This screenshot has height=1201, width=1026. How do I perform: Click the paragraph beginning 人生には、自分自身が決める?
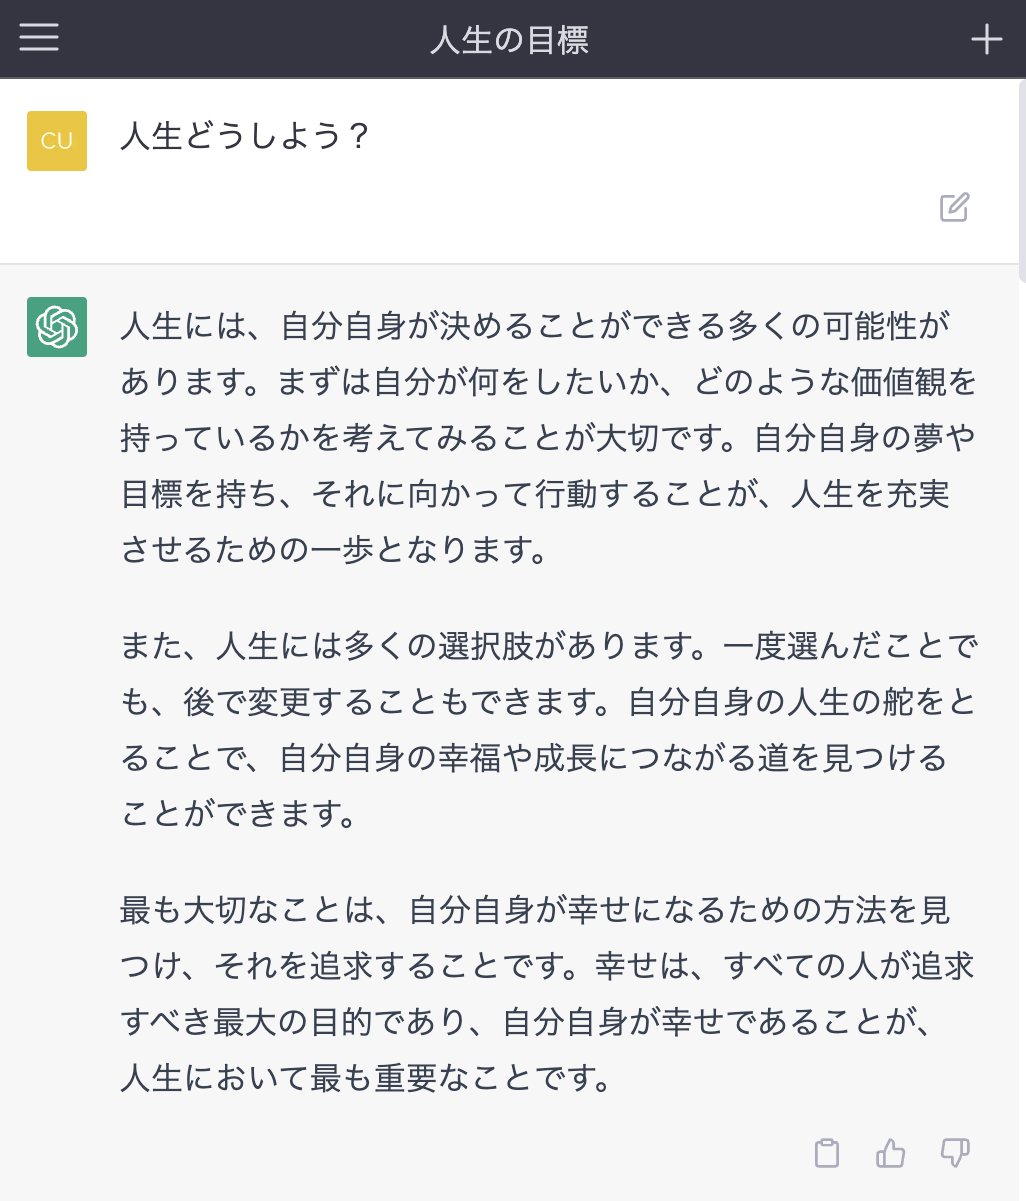[x=549, y=438]
